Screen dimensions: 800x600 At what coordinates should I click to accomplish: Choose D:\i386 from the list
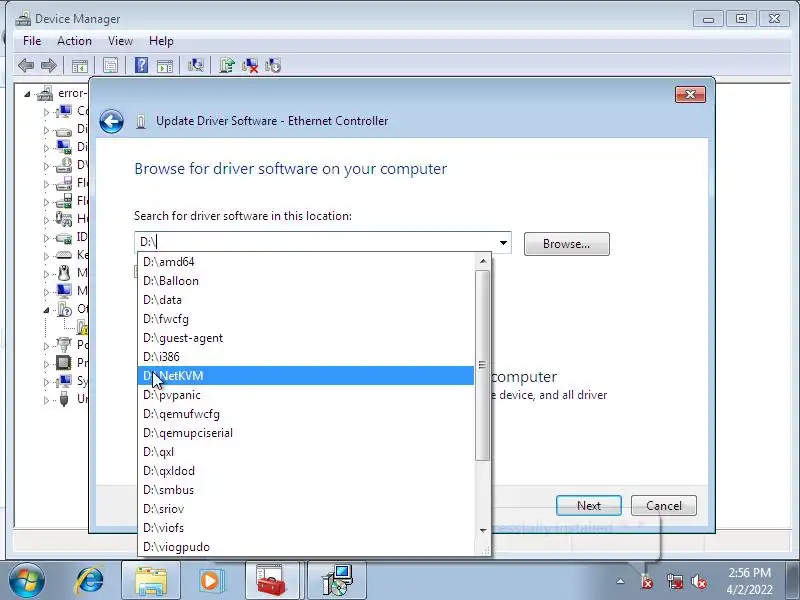click(306, 357)
